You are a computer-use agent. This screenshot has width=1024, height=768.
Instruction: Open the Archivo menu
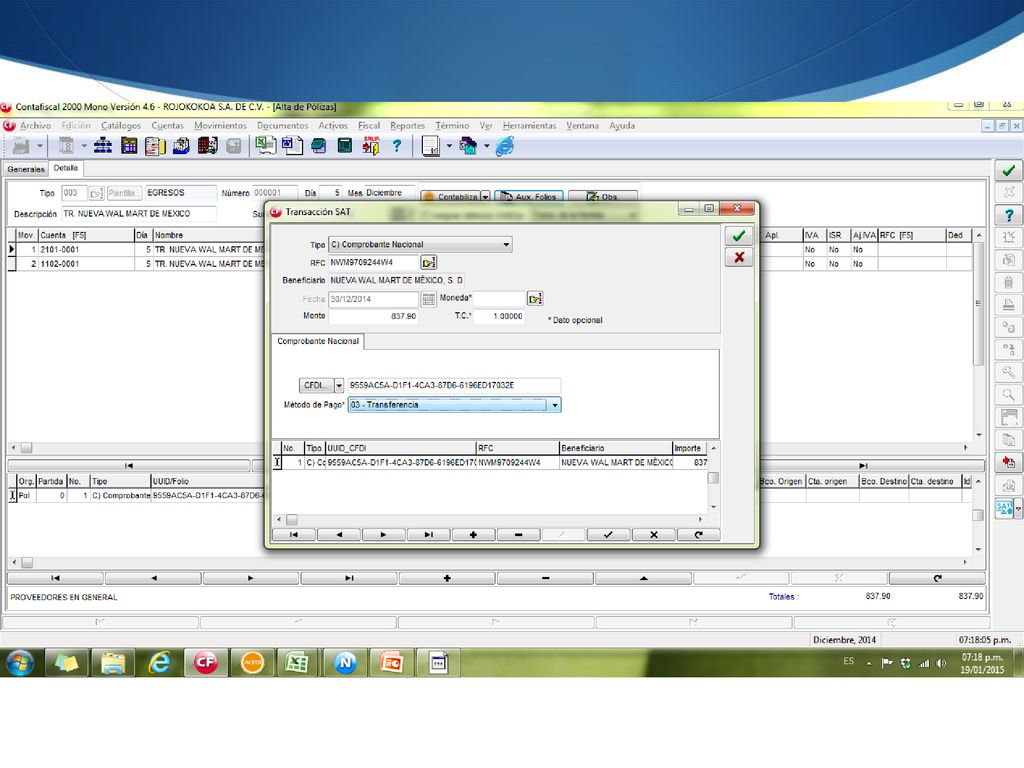35,125
